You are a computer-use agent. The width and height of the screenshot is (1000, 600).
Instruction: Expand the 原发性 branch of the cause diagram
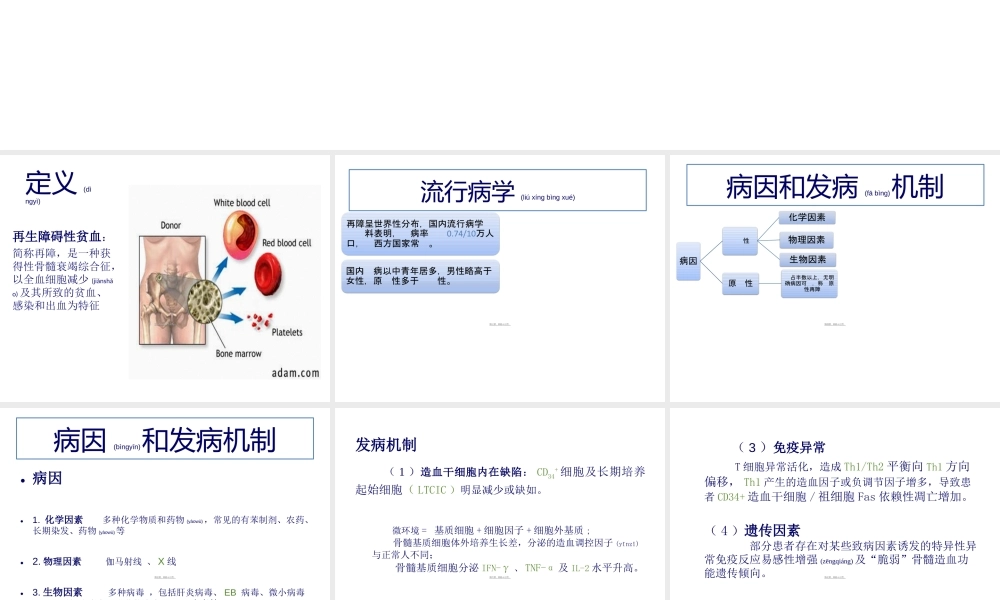740,284
